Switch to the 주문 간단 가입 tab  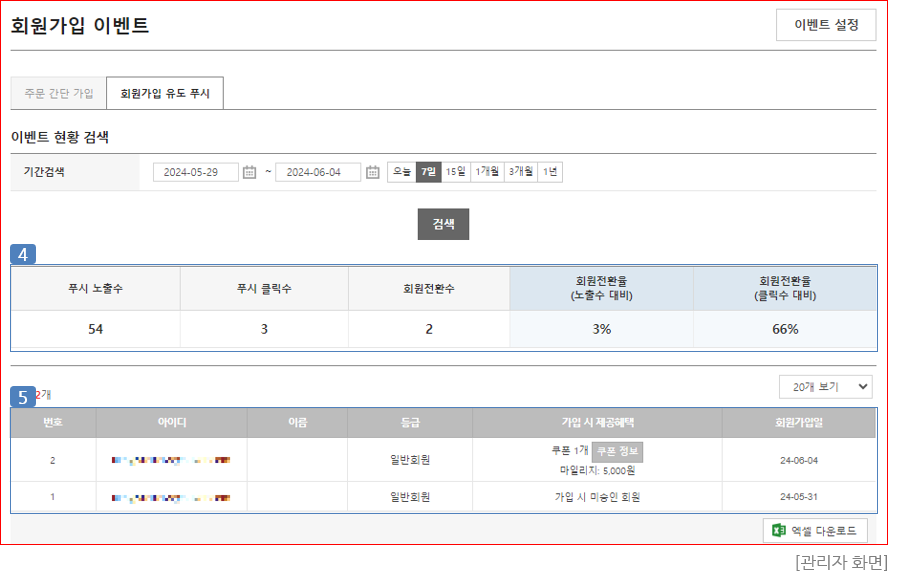click(59, 93)
